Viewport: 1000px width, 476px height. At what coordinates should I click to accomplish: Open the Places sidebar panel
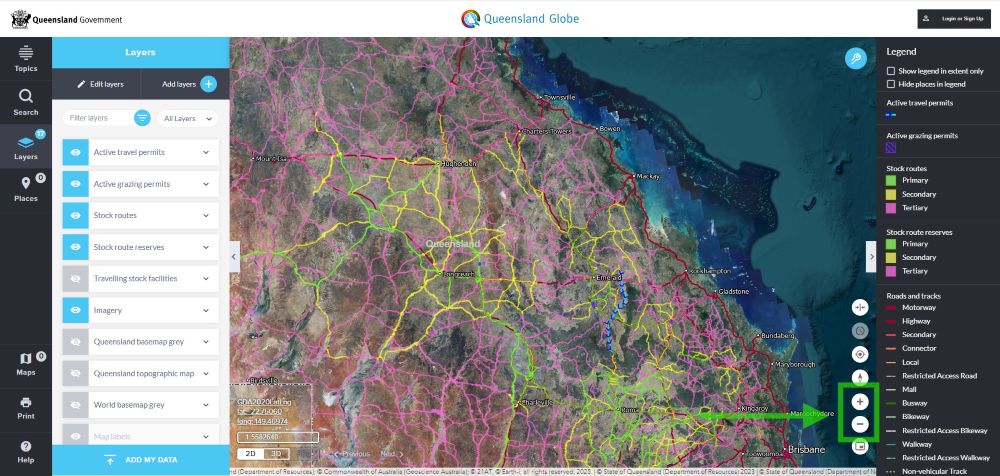[x=26, y=188]
